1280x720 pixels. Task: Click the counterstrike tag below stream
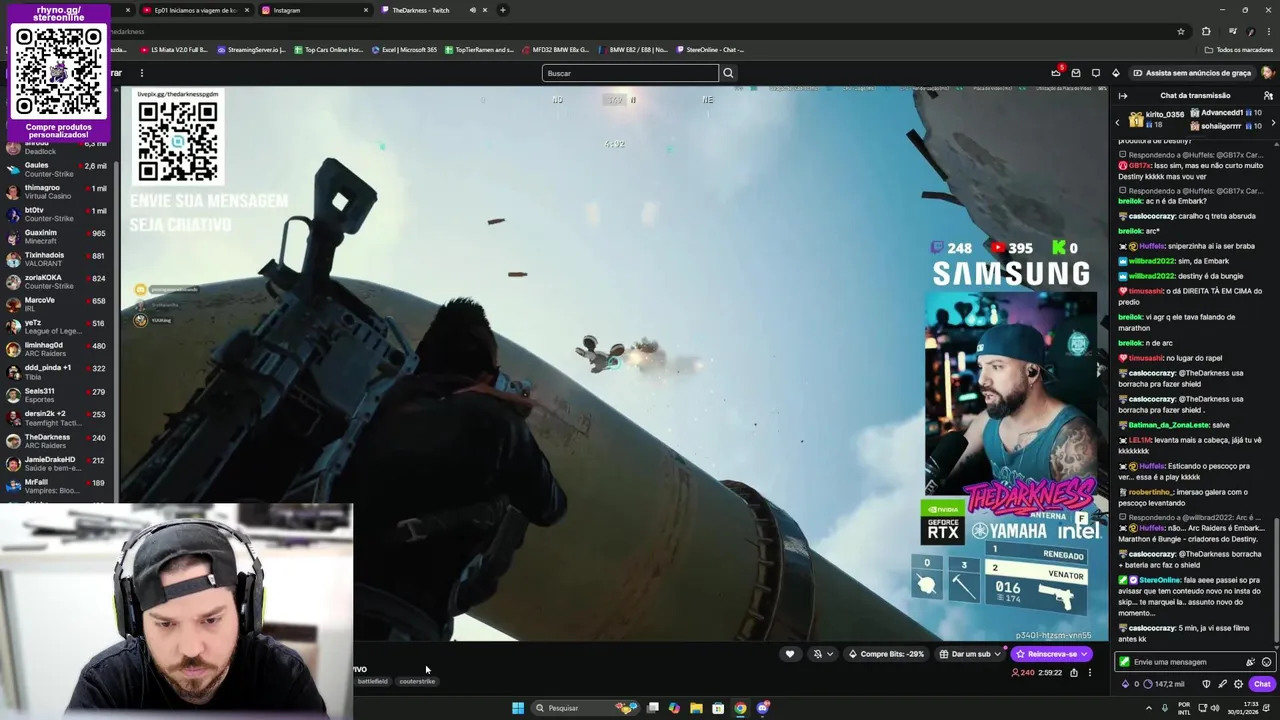[417, 681]
